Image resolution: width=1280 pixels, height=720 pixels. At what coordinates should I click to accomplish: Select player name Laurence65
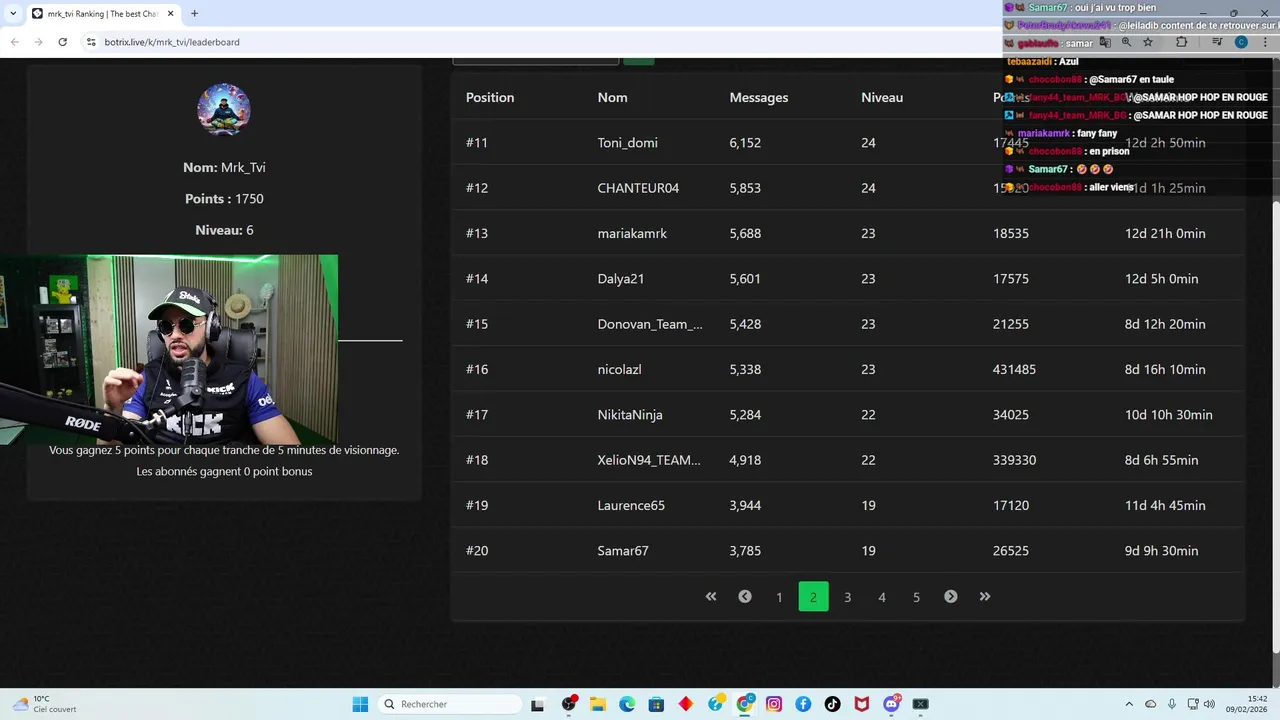coord(631,505)
